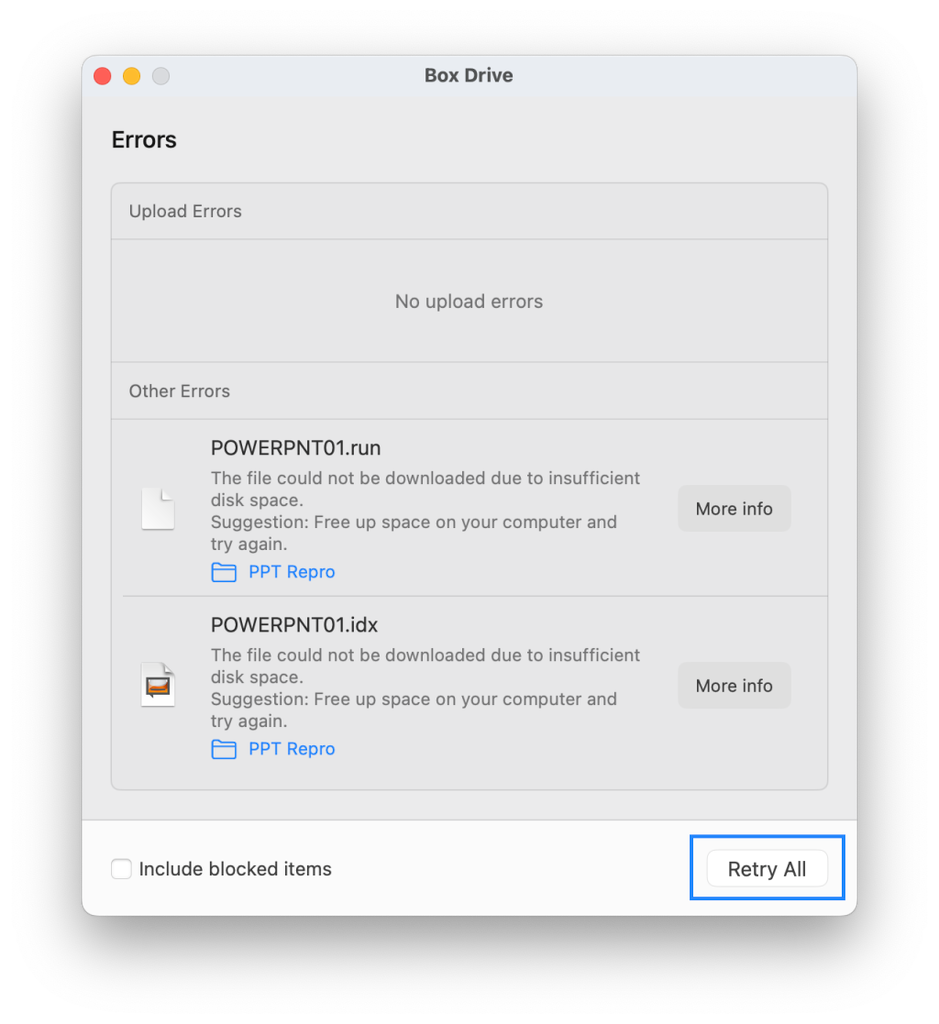The width and height of the screenshot is (939, 1024).
Task: Click the Include blocked items label
Action: click(x=235, y=869)
